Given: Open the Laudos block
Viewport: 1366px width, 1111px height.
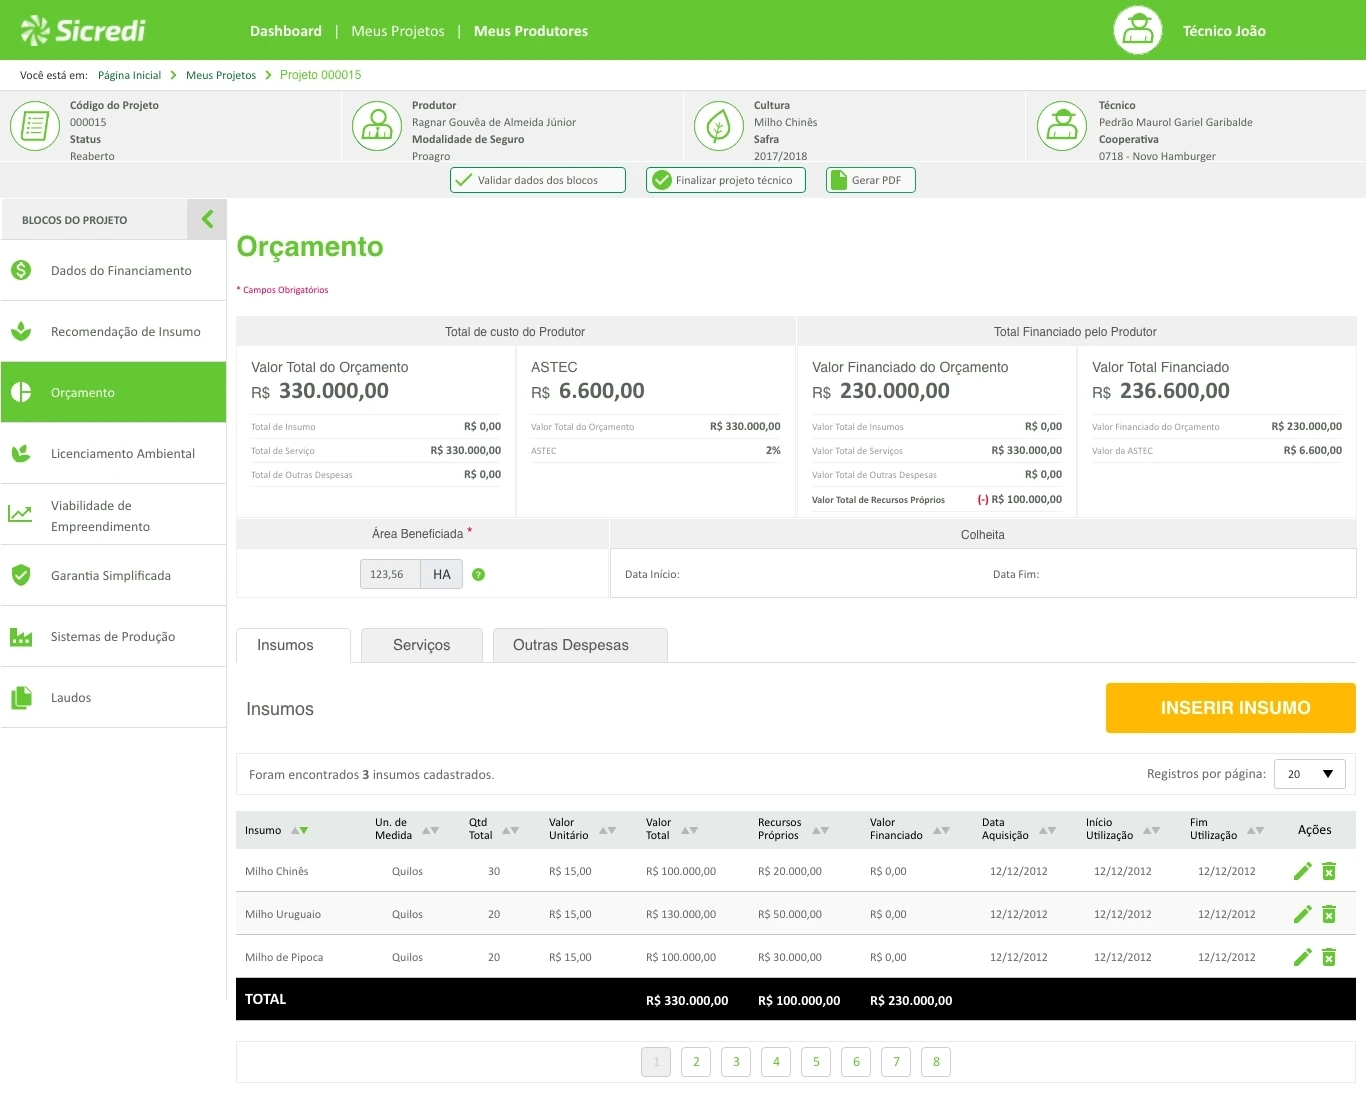Looking at the screenshot, I should [x=113, y=697].
